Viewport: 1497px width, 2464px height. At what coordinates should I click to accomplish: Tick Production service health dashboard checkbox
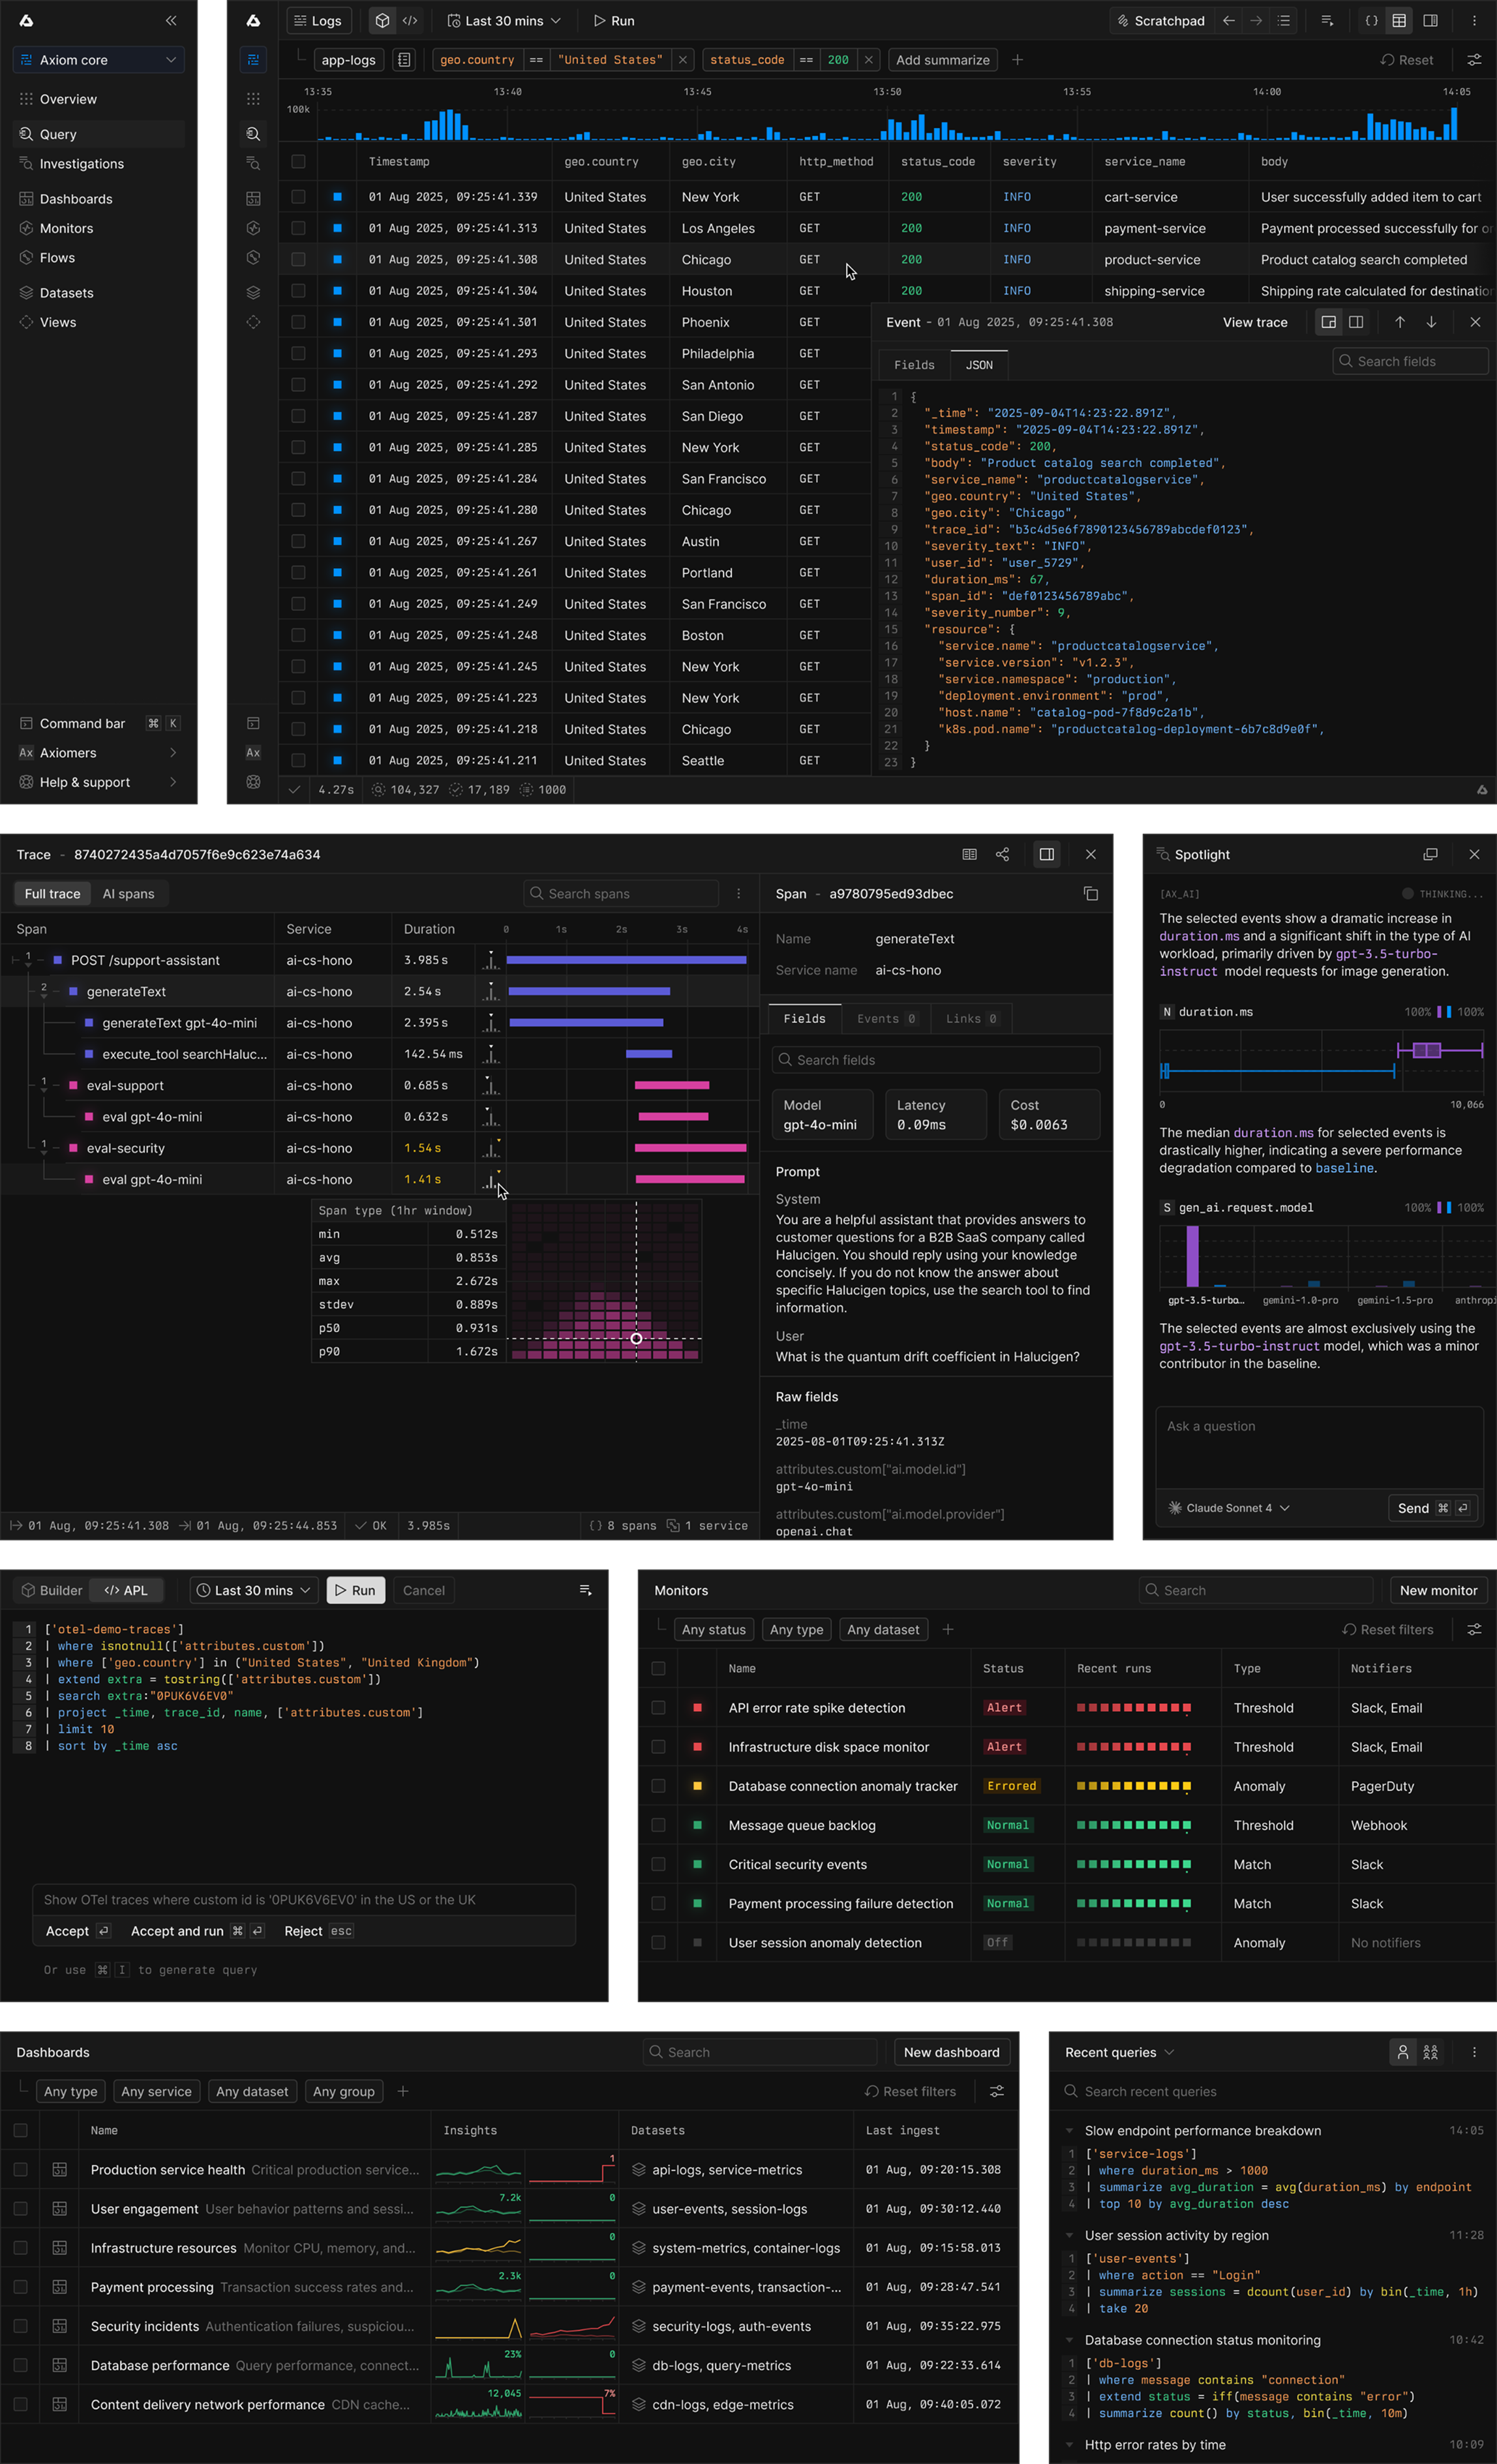click(20, 2169)
